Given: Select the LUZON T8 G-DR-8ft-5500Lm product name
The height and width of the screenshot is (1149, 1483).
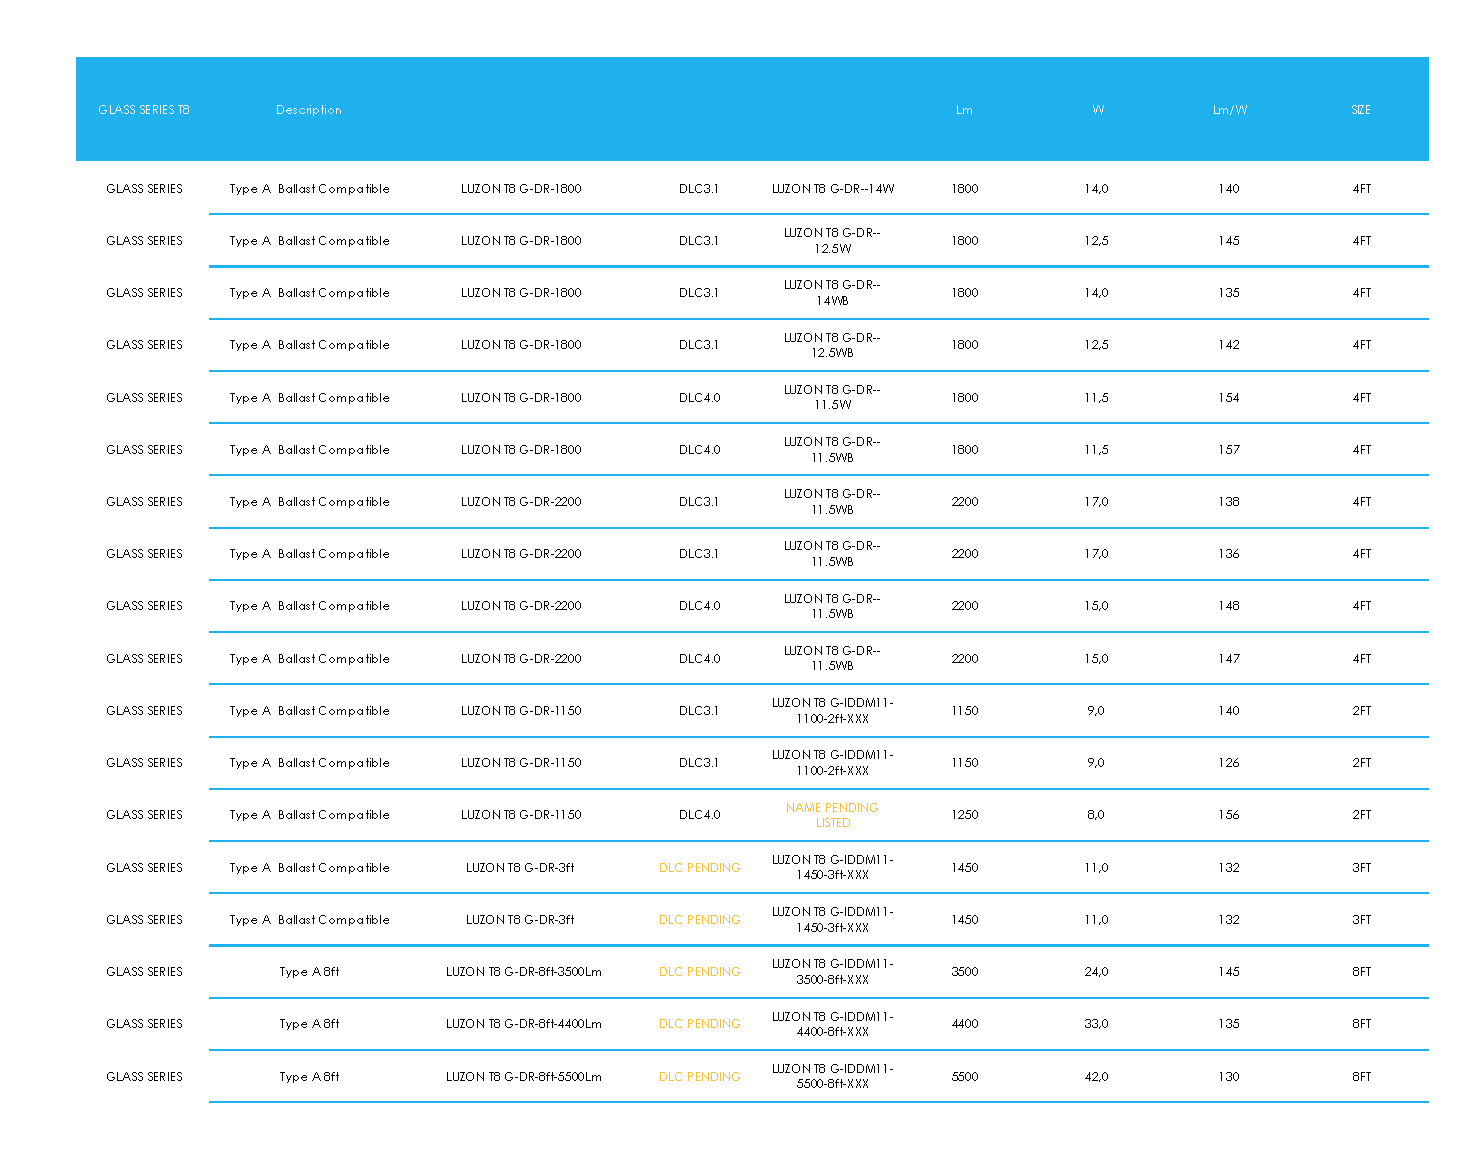Looking at the screenshot, I should point(523,1077).
